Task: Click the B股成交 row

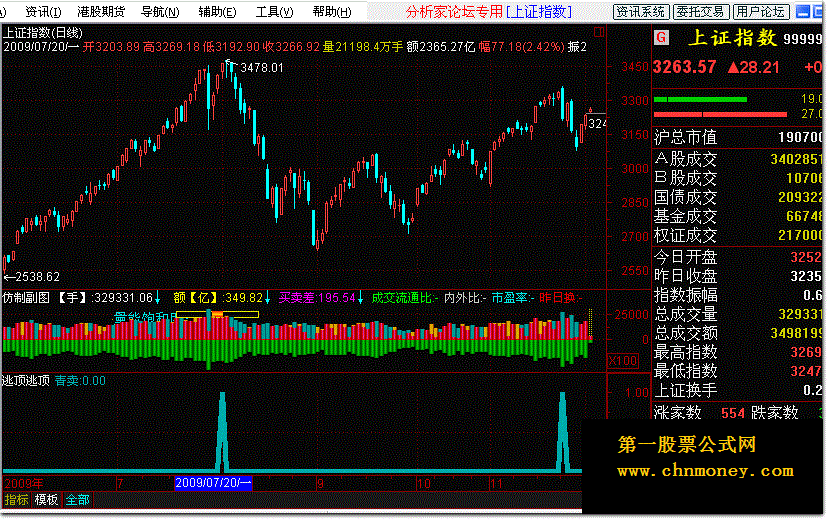Action: 739,178
